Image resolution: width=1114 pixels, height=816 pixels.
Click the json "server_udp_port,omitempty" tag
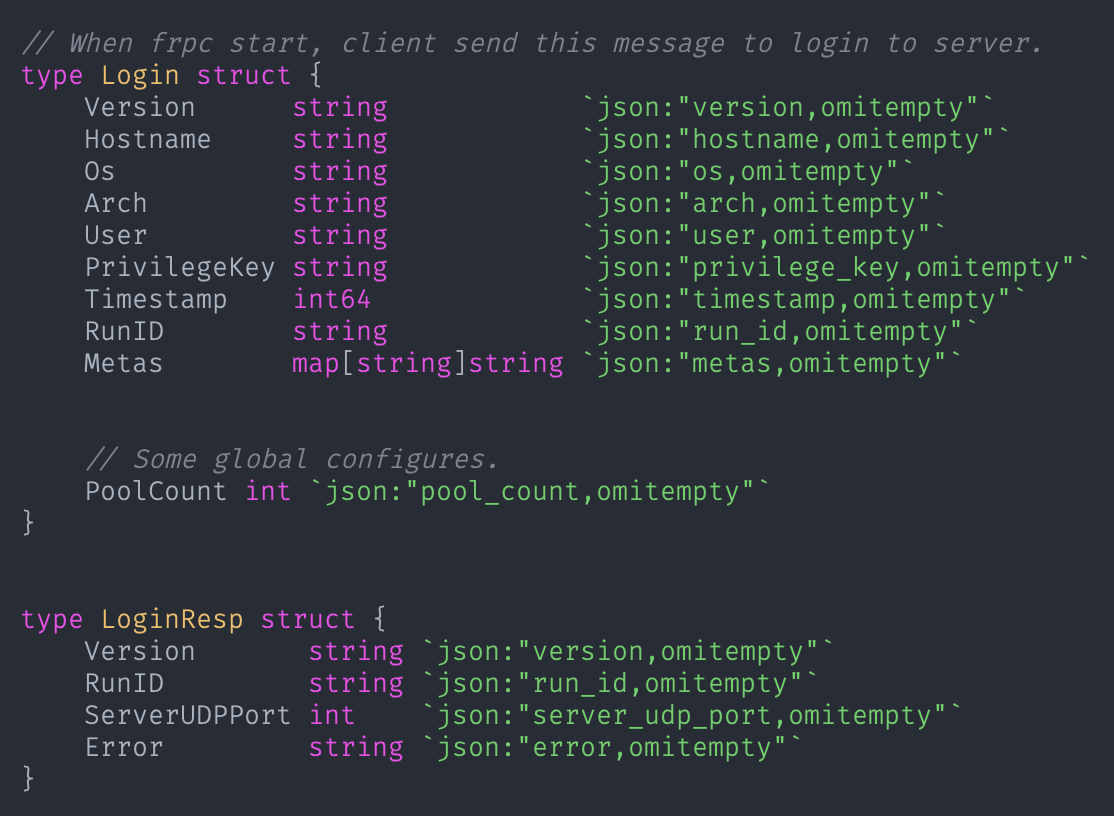pos(693,715)
